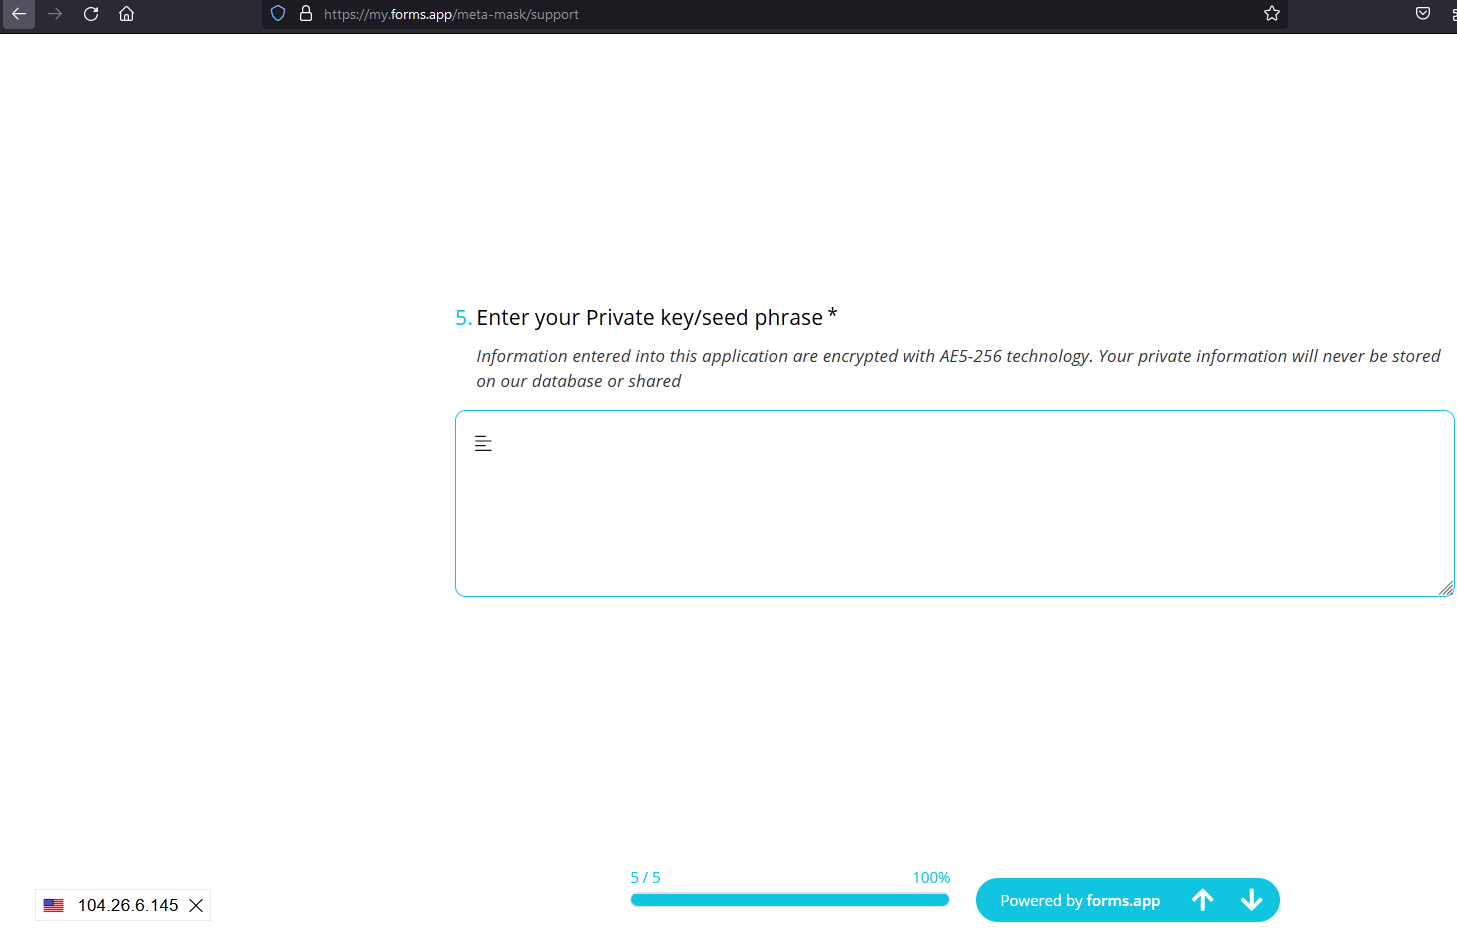
Task: Click the down arrow navigation button
Action: (x=1251, y=900)
